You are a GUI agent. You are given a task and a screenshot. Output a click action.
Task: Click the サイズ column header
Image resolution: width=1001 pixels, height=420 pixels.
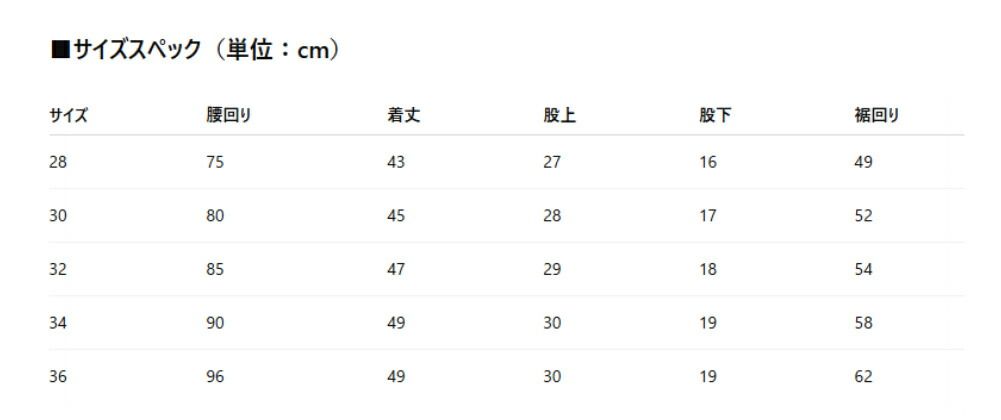click(x=68, y=115)
